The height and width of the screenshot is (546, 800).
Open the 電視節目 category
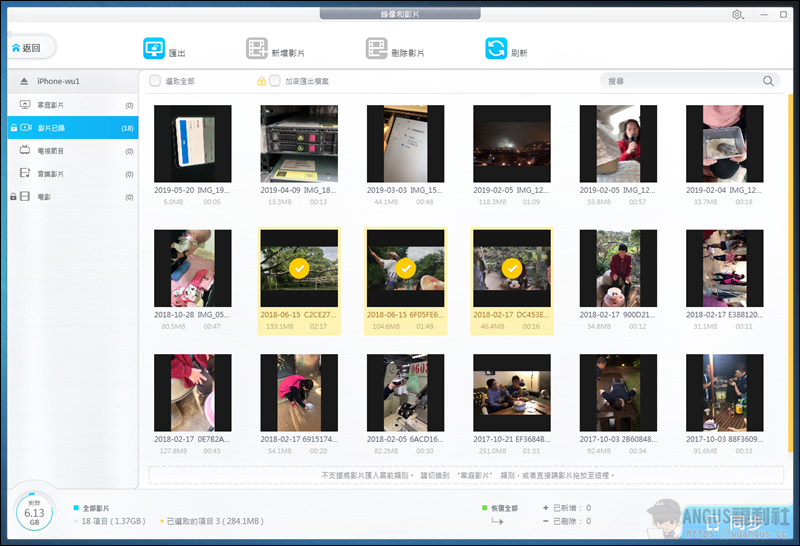click(x=50, y=151)
